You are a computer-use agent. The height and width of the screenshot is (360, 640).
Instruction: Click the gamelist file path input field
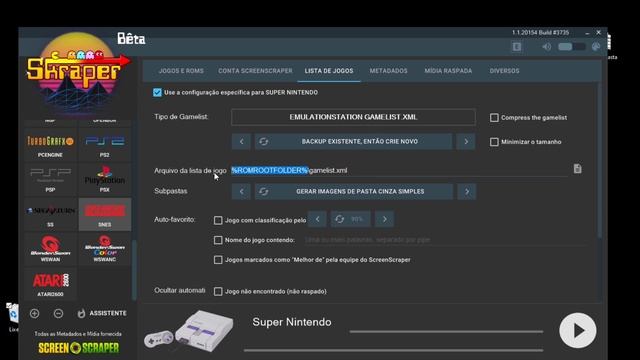[x=399, y=170]
